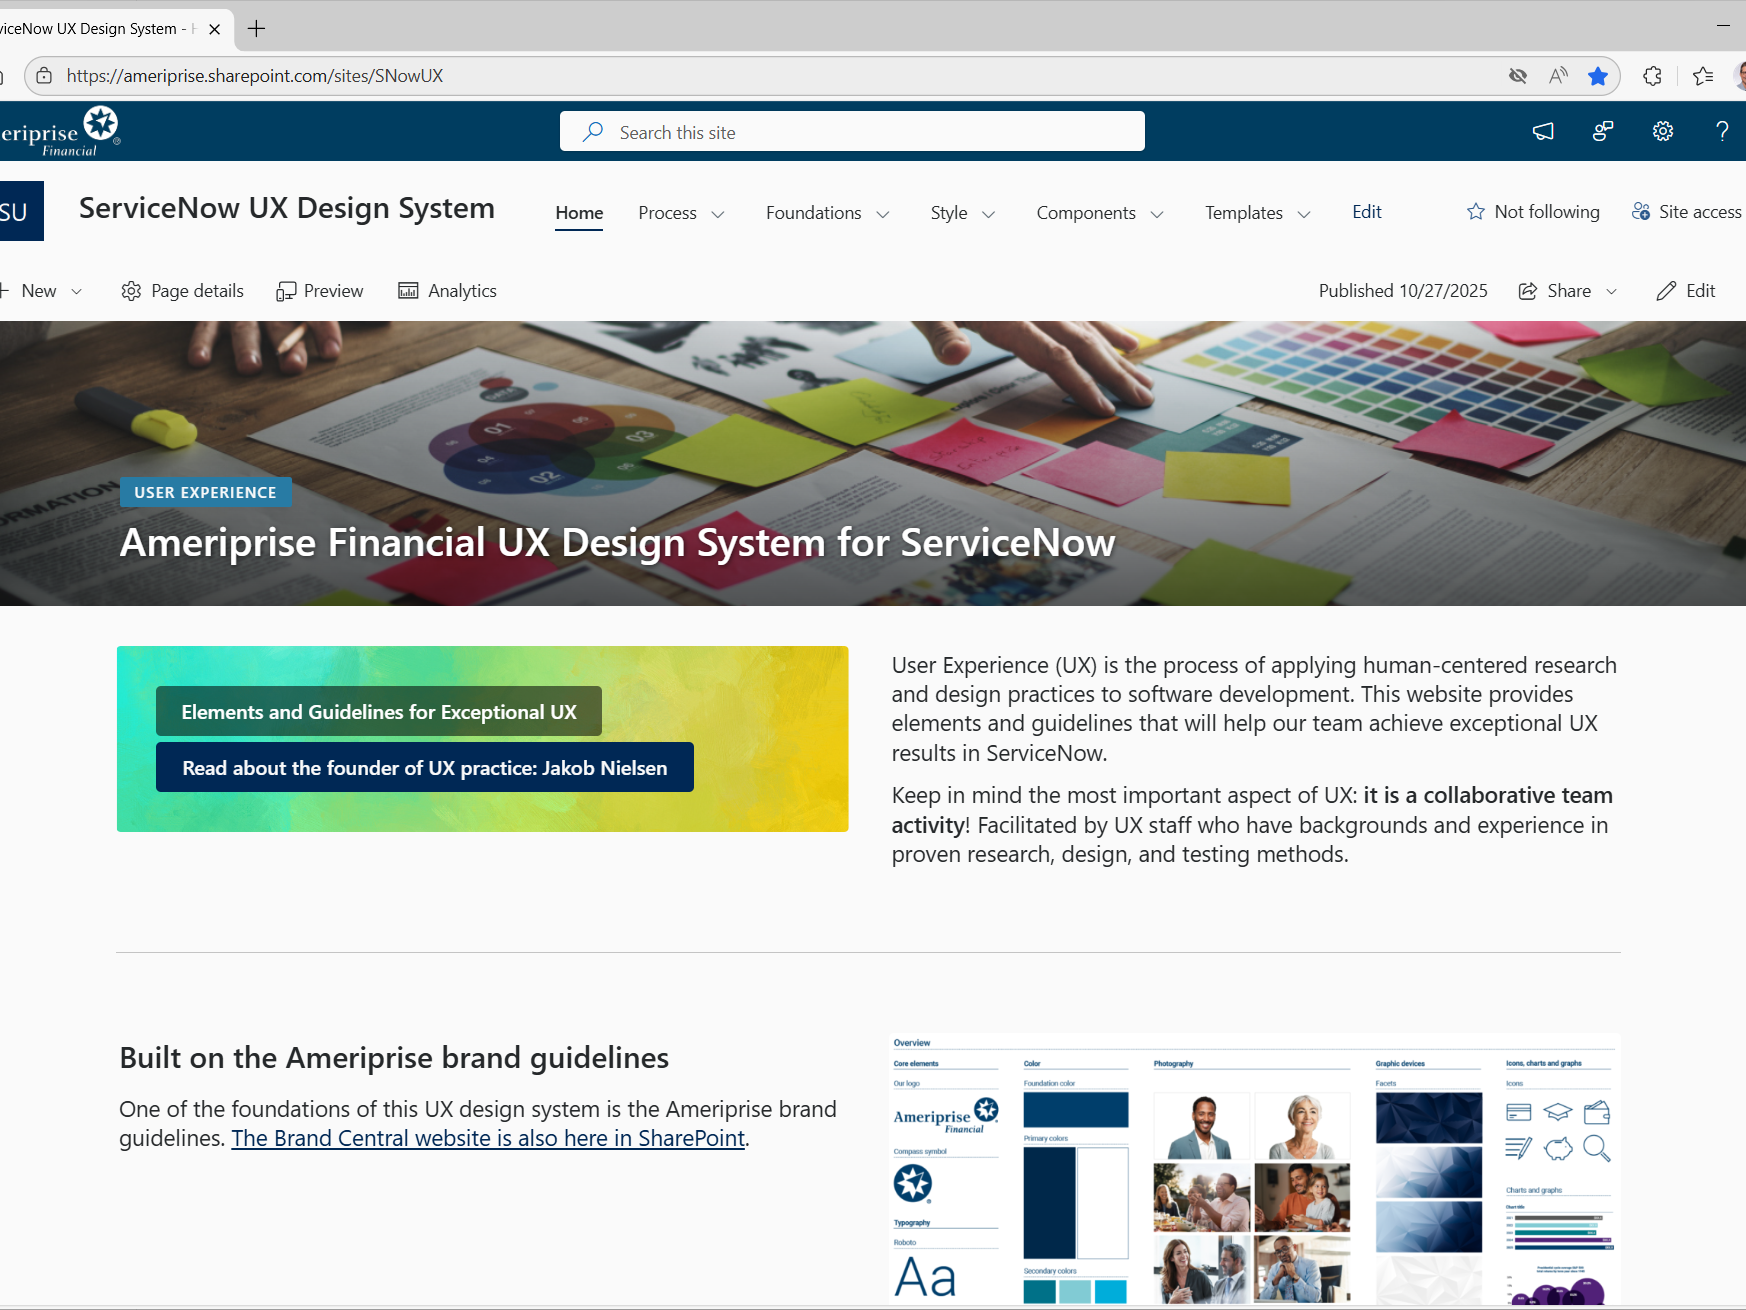The height and width of the screenshot is (1310, 1746).
Task: Open the Brand Central website SharePoint link
Action: 488,1138
